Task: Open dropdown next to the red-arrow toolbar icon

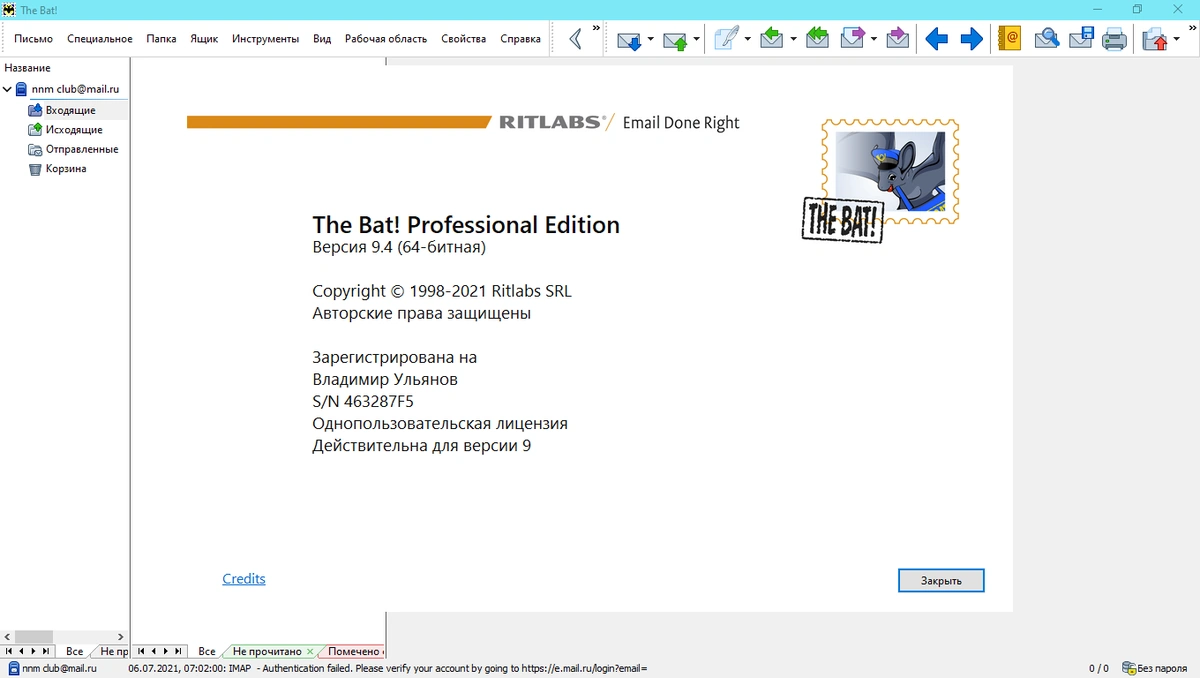Action: tap(1177, 40)
